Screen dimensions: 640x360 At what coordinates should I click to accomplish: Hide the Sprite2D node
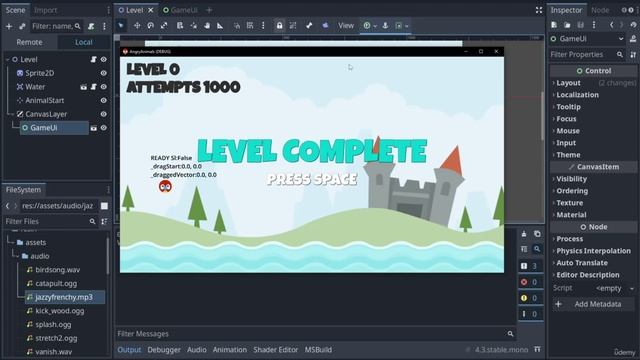click(104, 73)
